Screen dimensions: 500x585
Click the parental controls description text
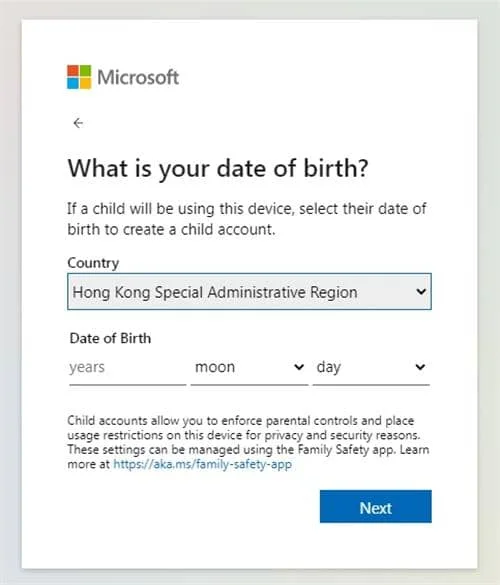pyautogui.click(x=248, y=442)
